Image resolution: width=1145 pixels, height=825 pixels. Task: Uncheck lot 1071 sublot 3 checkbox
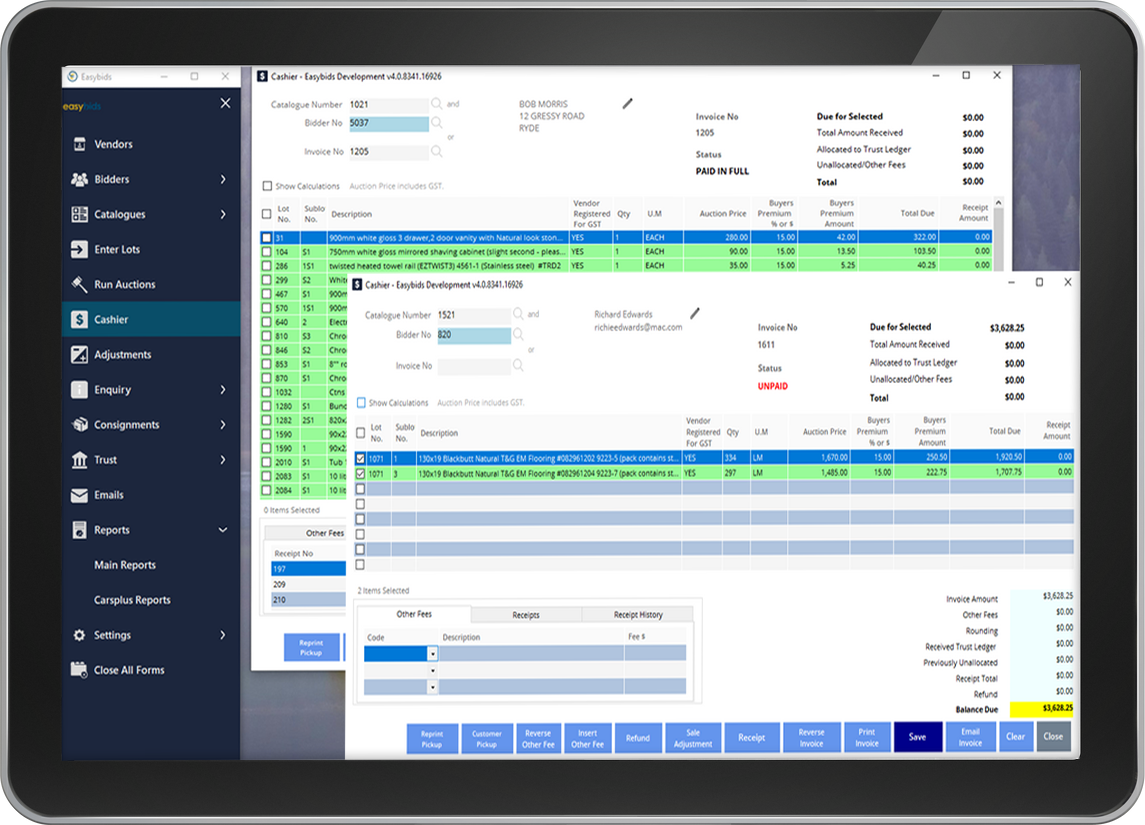pos(360,474)
